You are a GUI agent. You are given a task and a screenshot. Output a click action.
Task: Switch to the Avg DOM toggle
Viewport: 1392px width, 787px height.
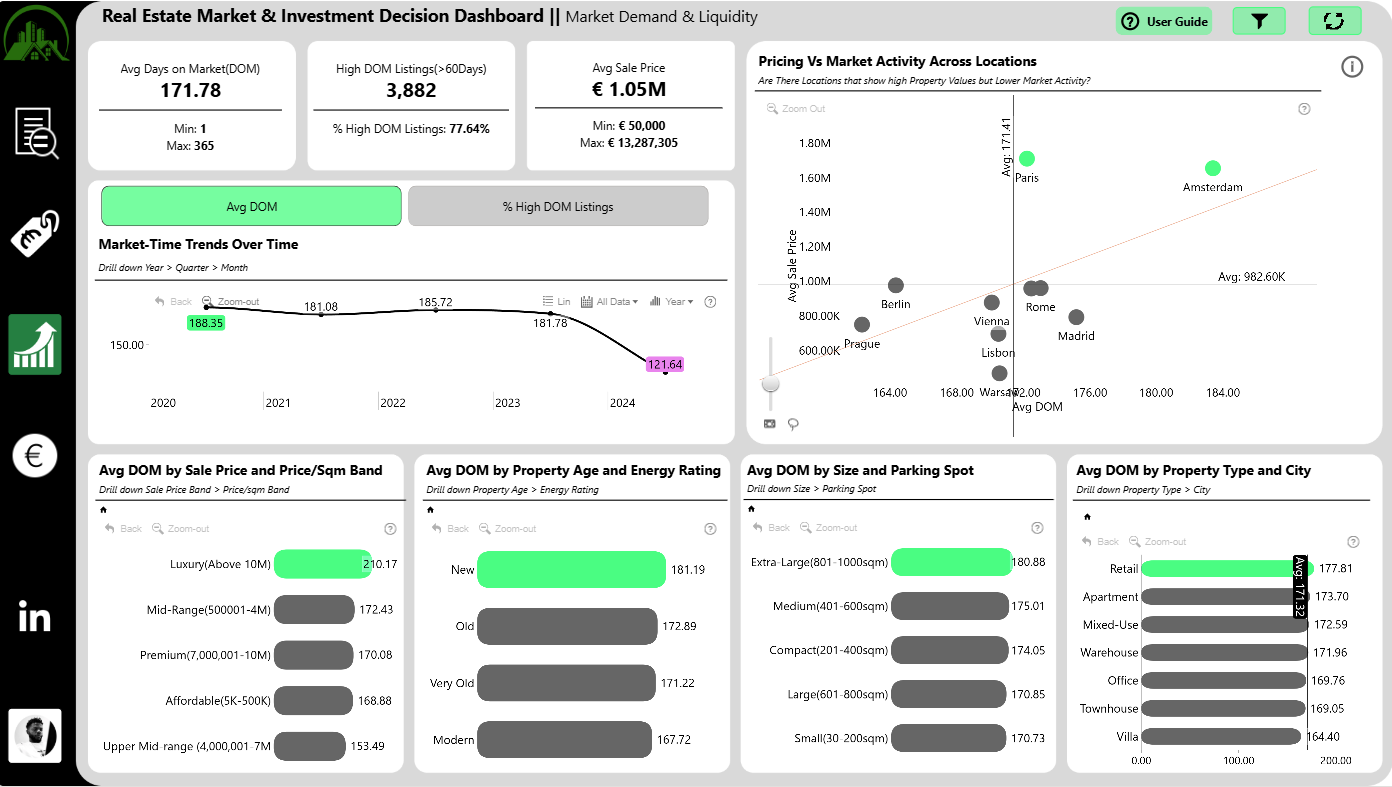click(251, 206)
